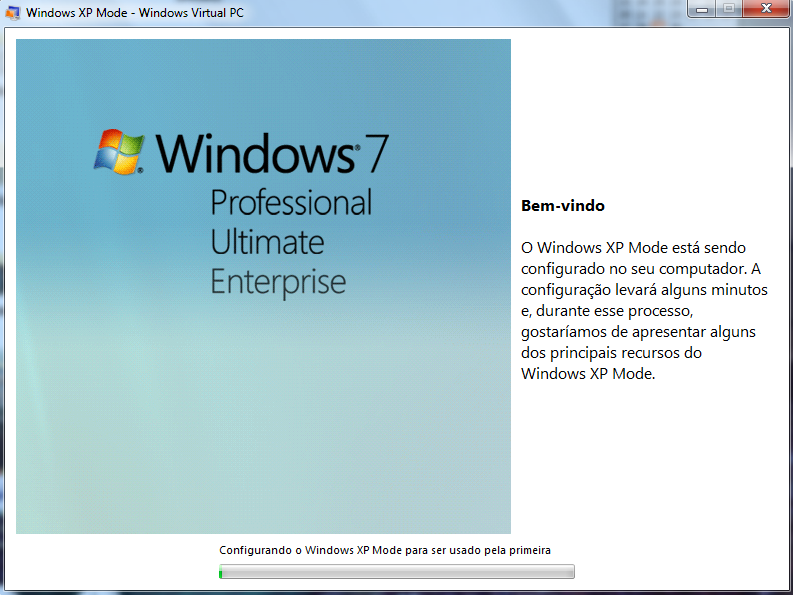The width and height of the screenshot is (793, 595).
Task: Click the 'Ultimate' edition text
Action: point(267,242)
